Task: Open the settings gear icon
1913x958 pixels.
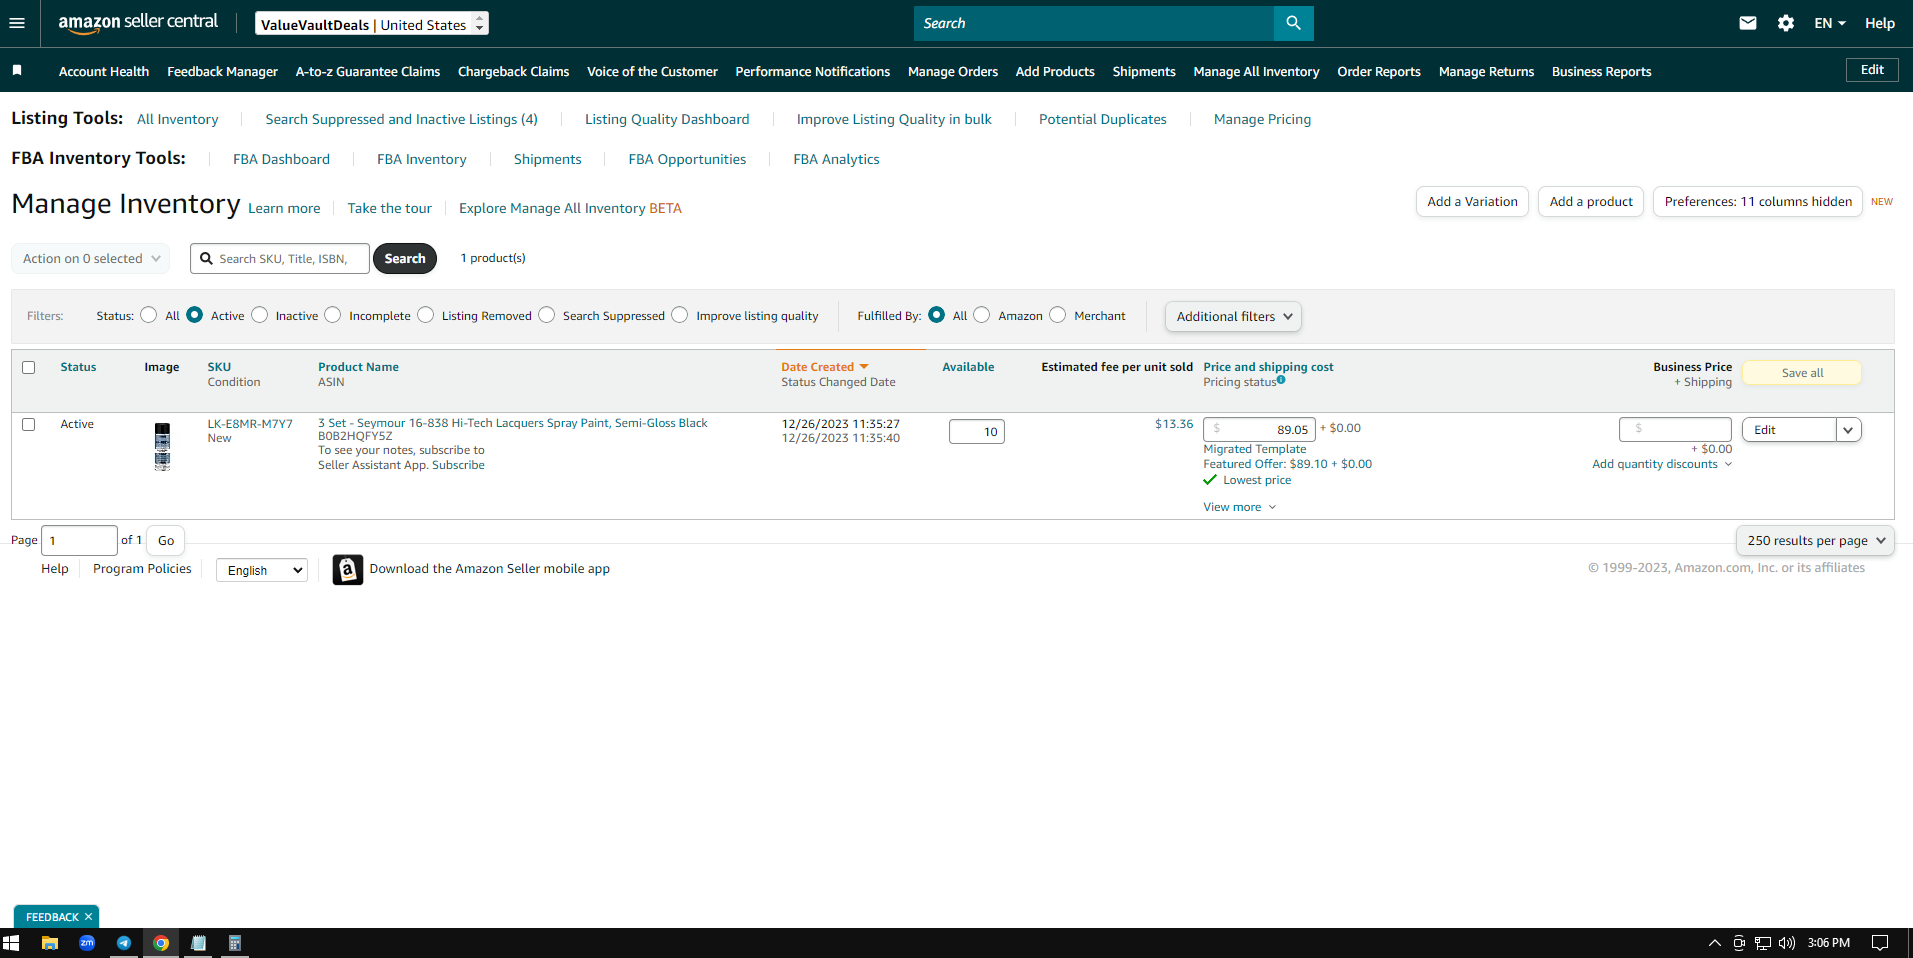Action: pos(1786,23)
